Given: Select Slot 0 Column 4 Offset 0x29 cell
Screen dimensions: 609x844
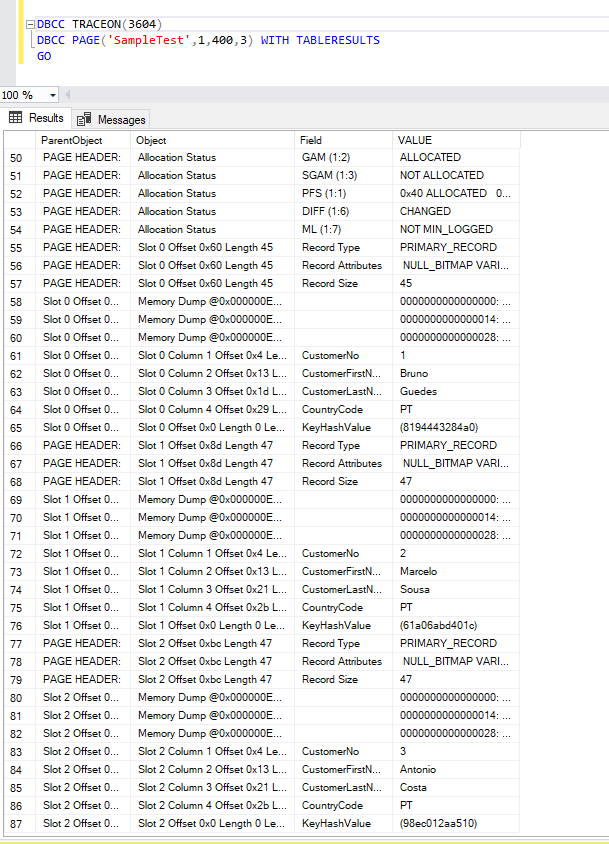Looking at the screenshot, I should coord(212,410).
